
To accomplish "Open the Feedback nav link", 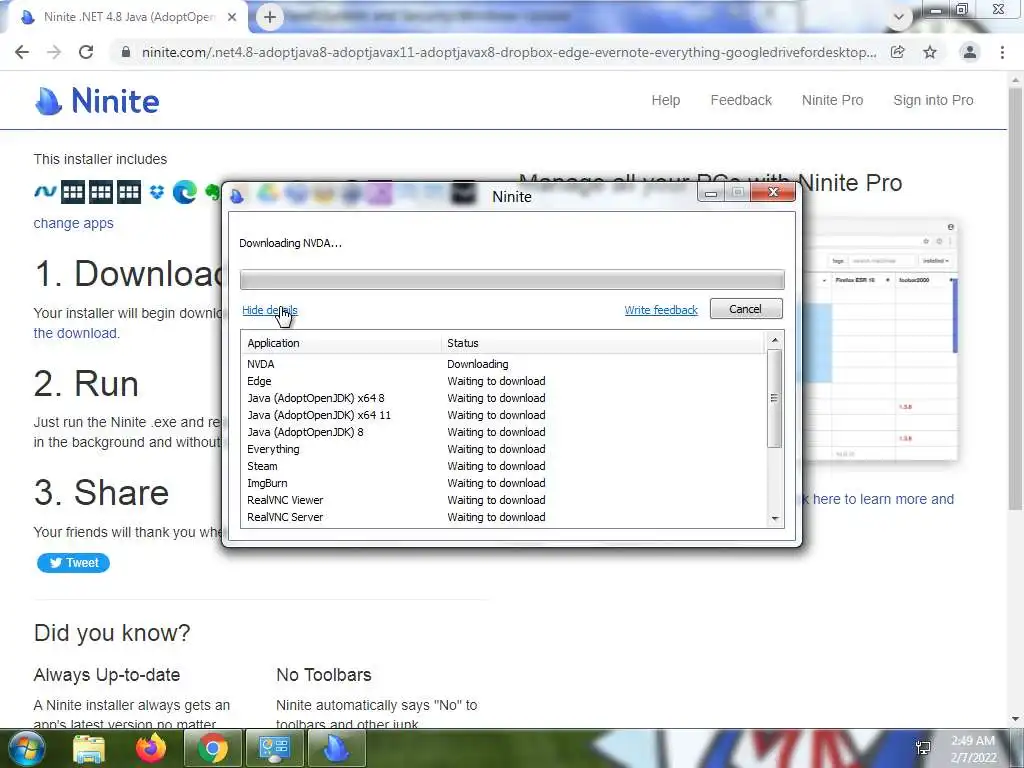I will click(x=741, y=100).
